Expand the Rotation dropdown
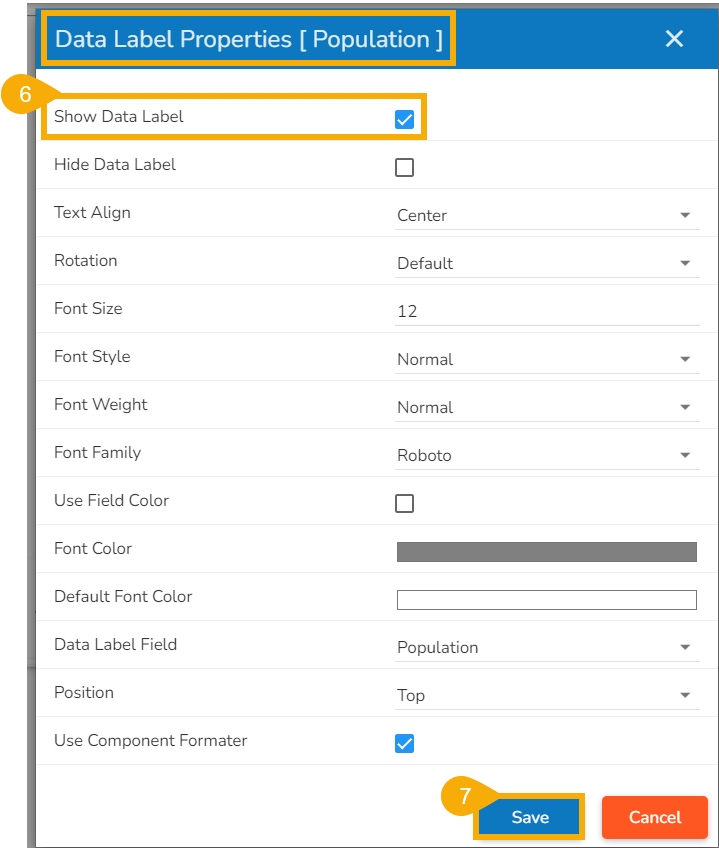 pyautogui.click(x=547, y=264)
